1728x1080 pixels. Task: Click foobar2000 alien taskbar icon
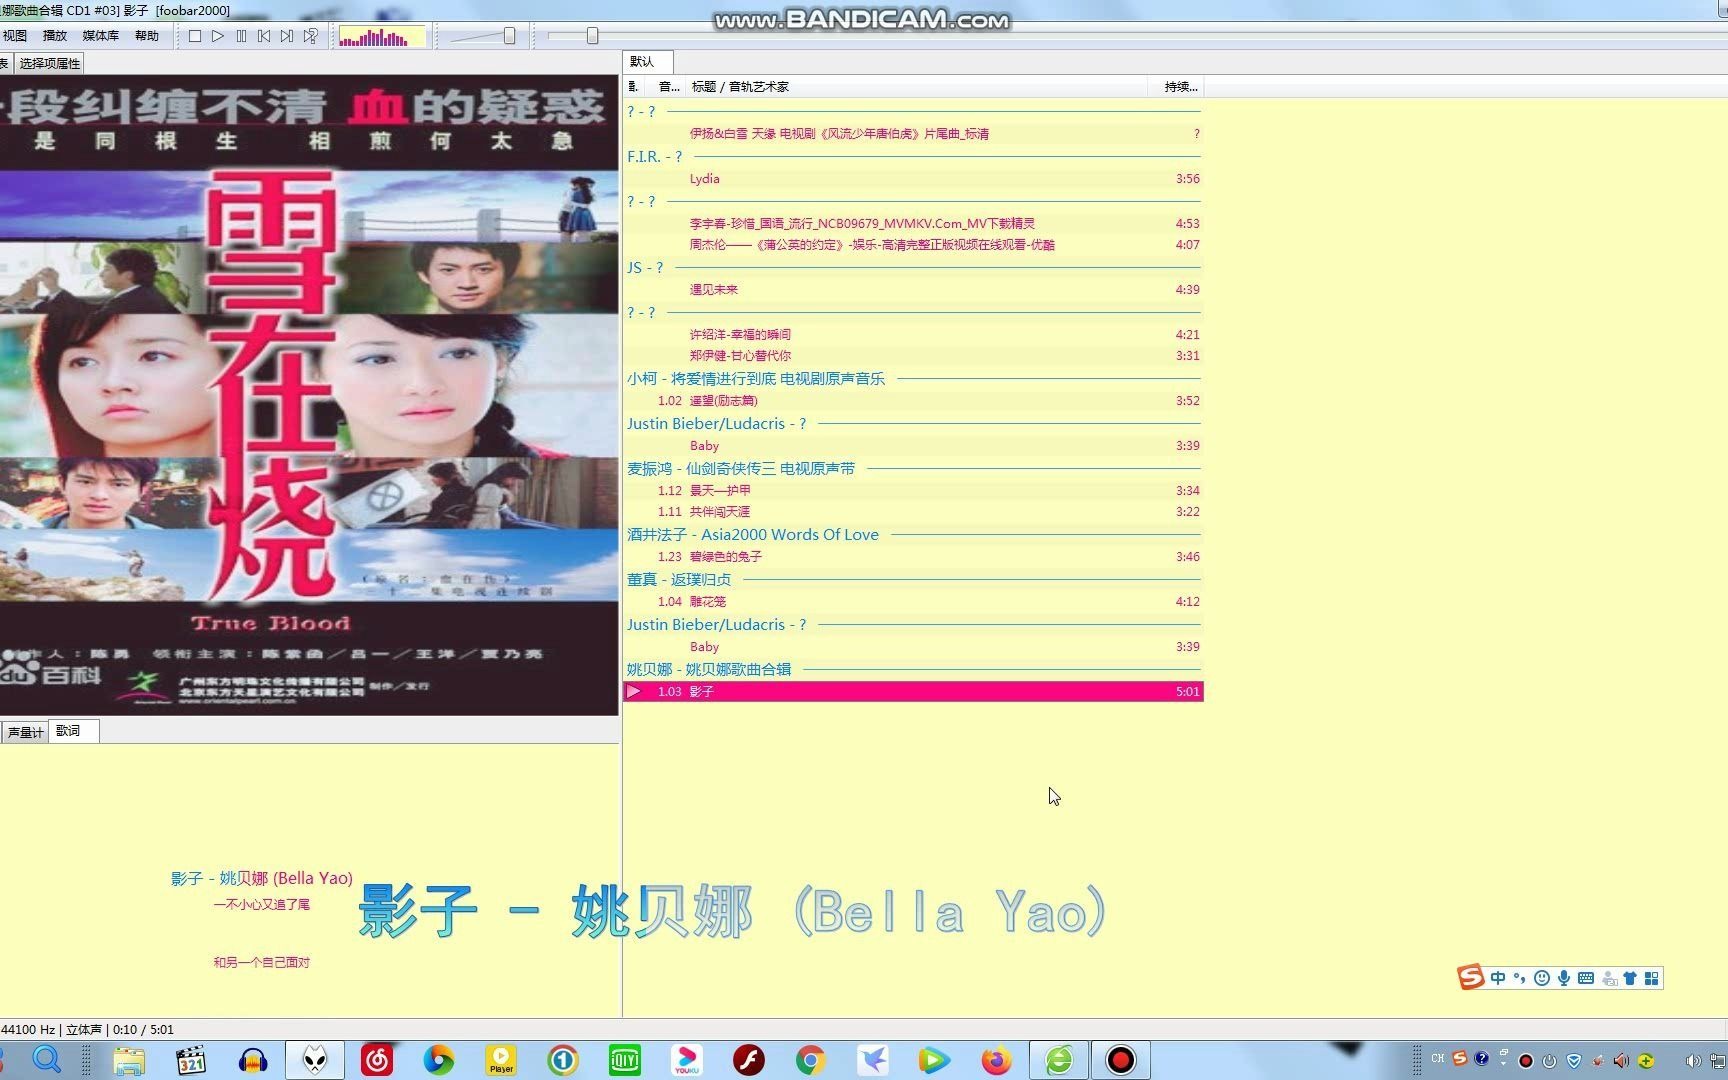tap(315, 1060)
